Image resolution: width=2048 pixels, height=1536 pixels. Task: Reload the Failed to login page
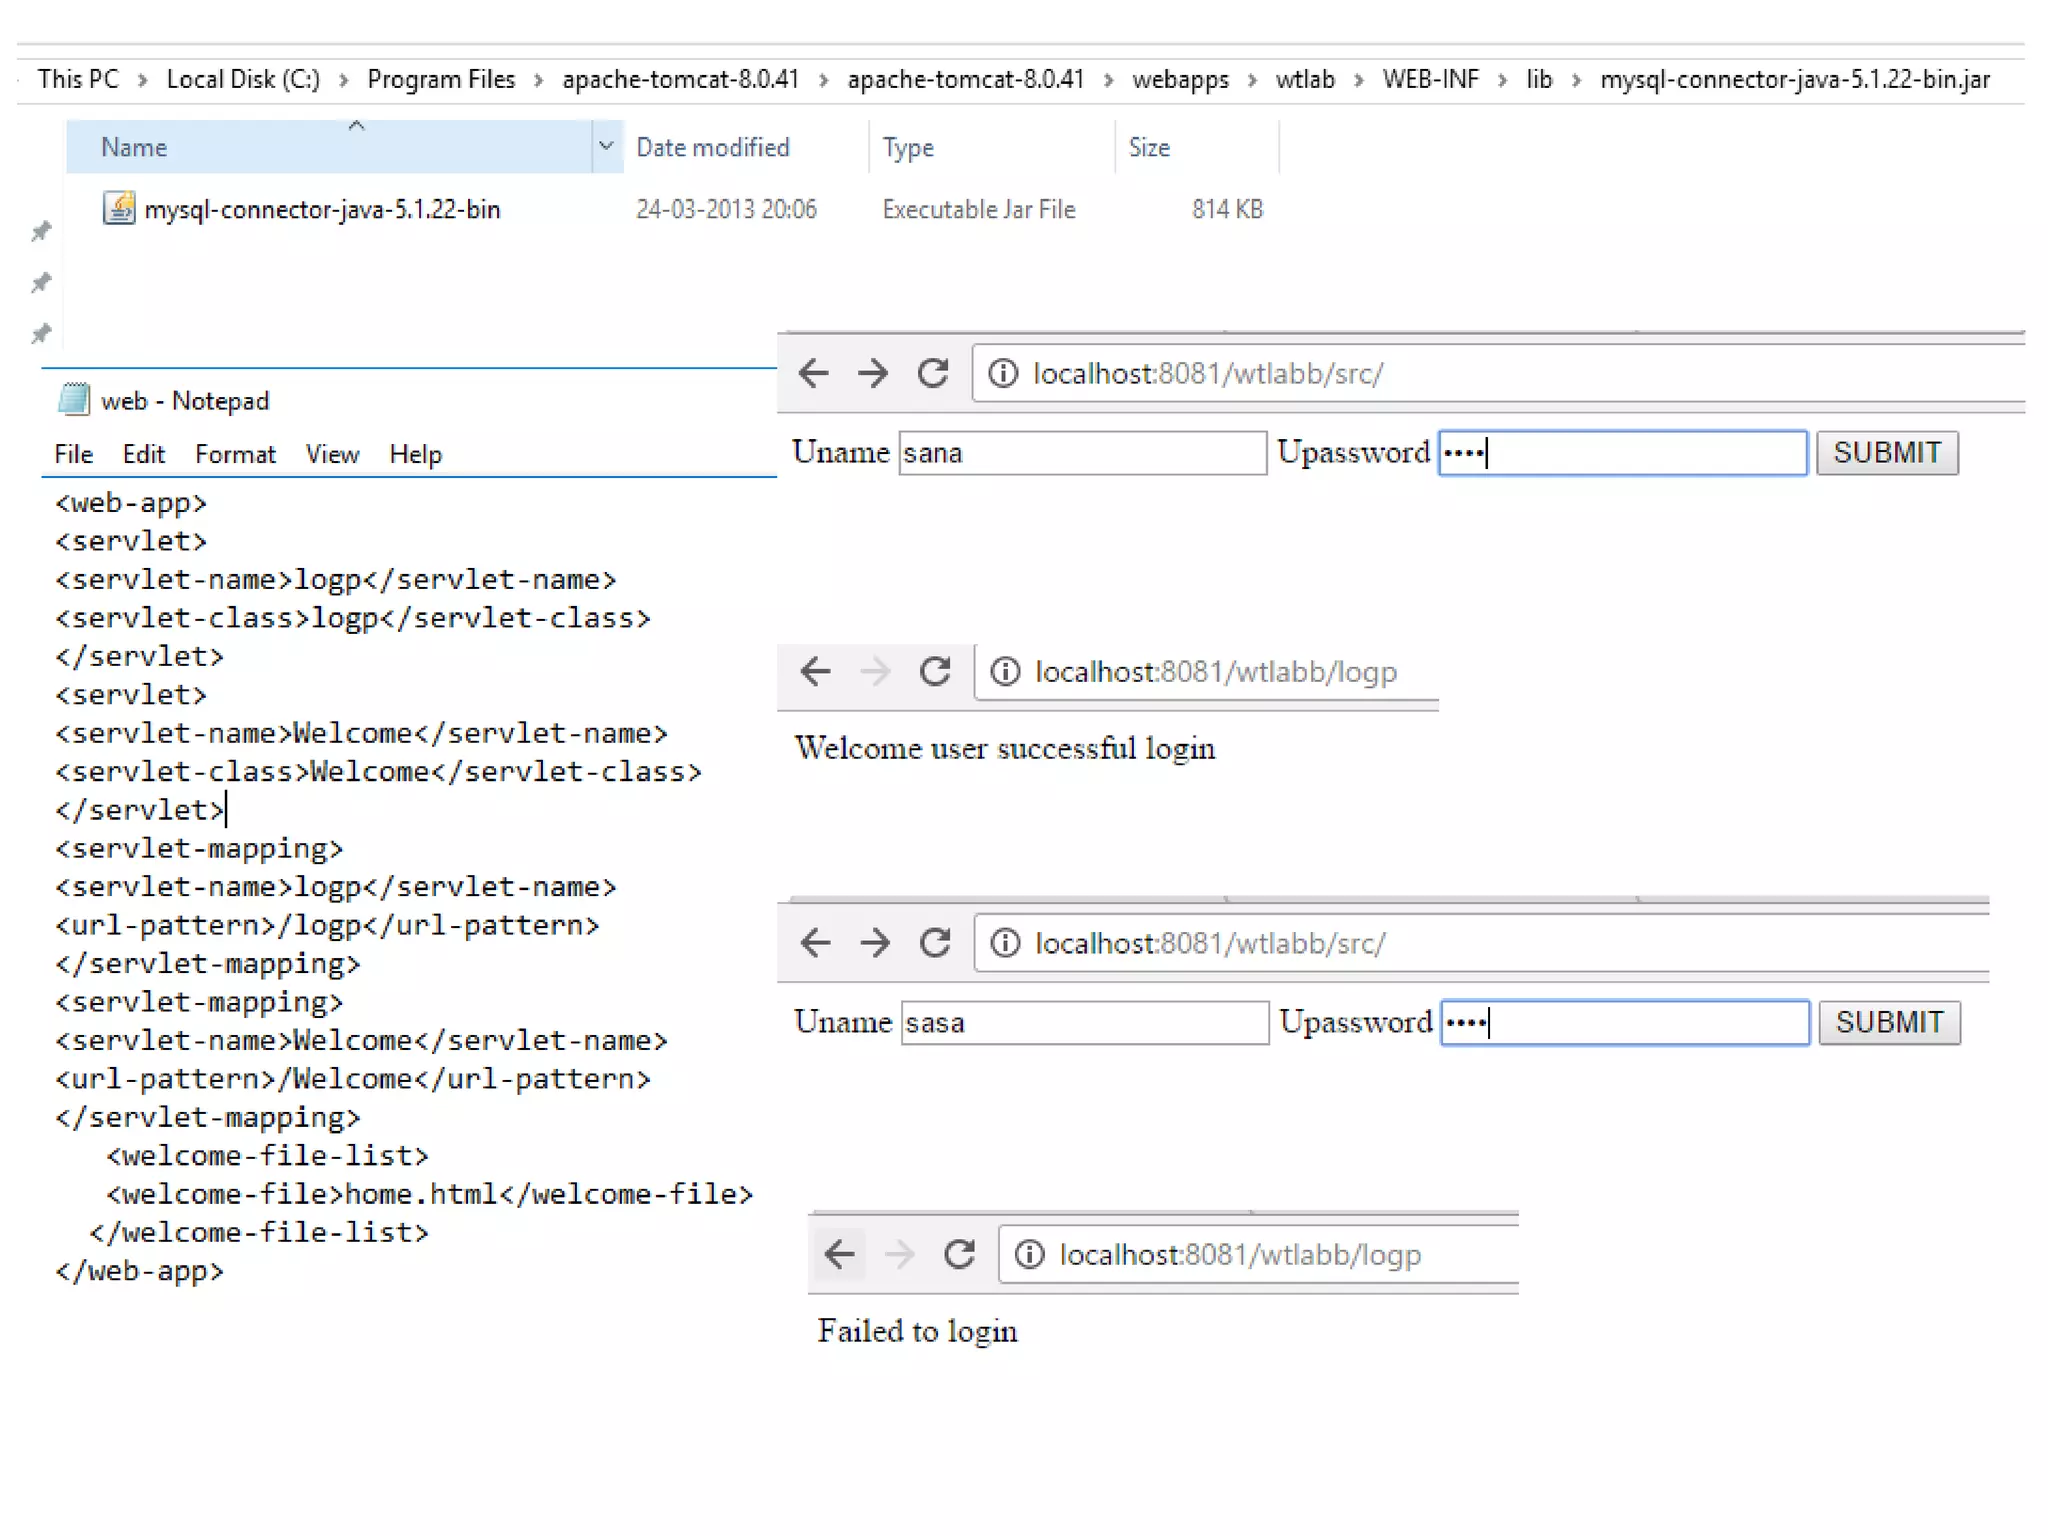pyautogui.click(x=959, y=1253)
